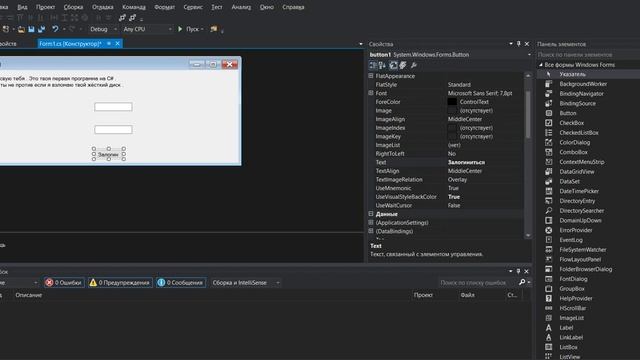Select DateTimePicker in the toolbox
The height and width of the screenshot is (360, 640).
(579, 191)
